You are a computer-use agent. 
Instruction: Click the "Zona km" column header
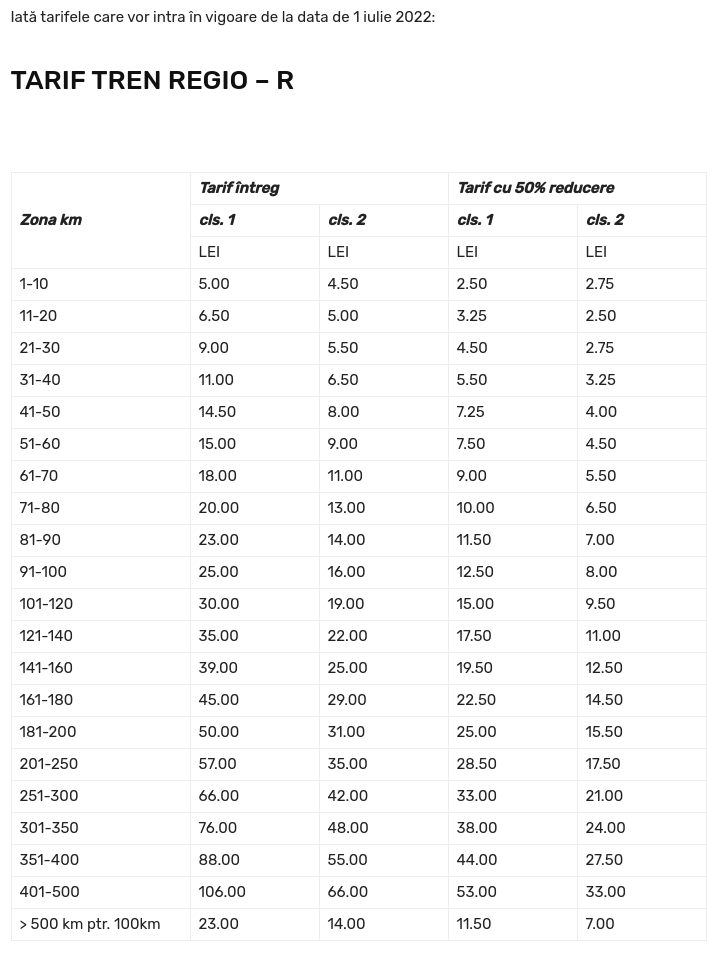51,220
